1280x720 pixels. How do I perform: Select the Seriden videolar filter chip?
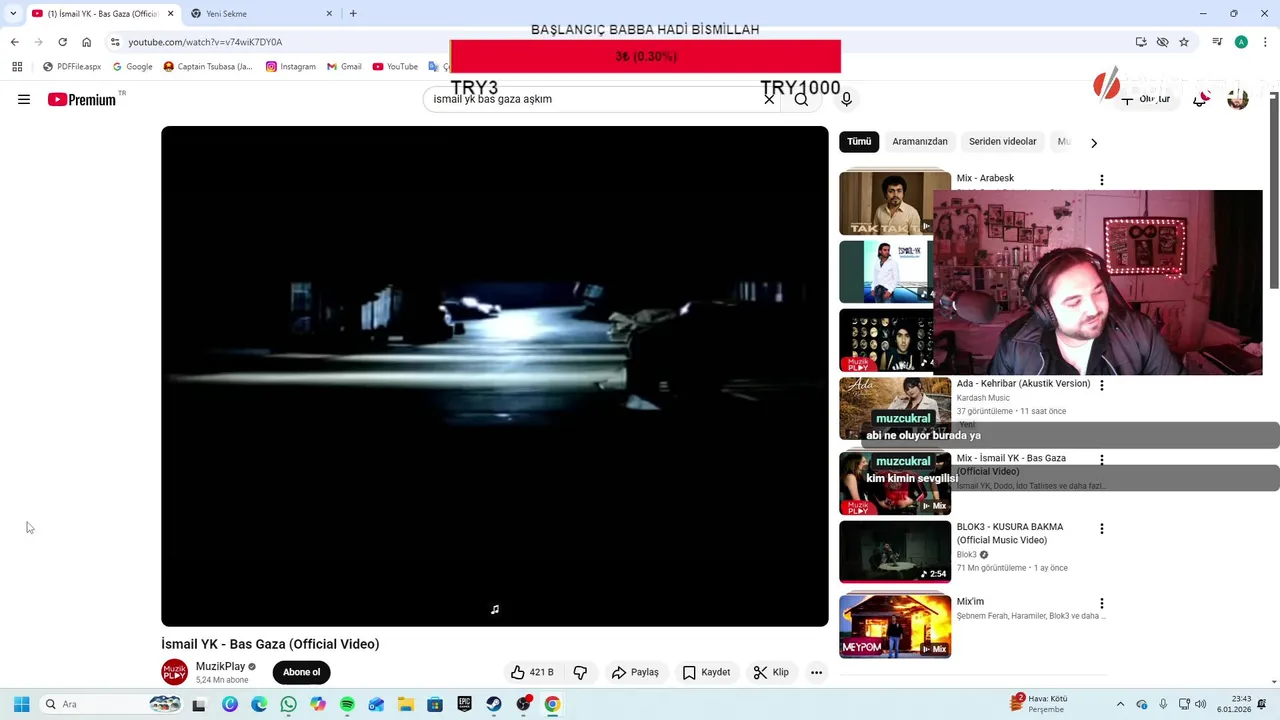1002,142
